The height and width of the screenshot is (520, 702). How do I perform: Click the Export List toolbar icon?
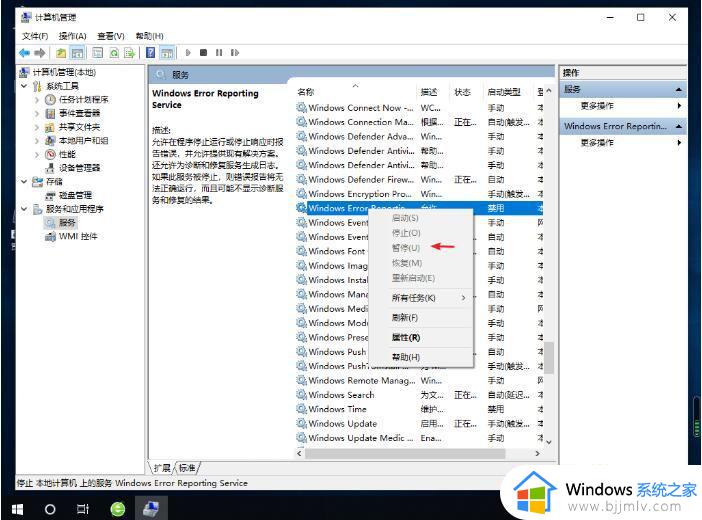tap(130, 53)
